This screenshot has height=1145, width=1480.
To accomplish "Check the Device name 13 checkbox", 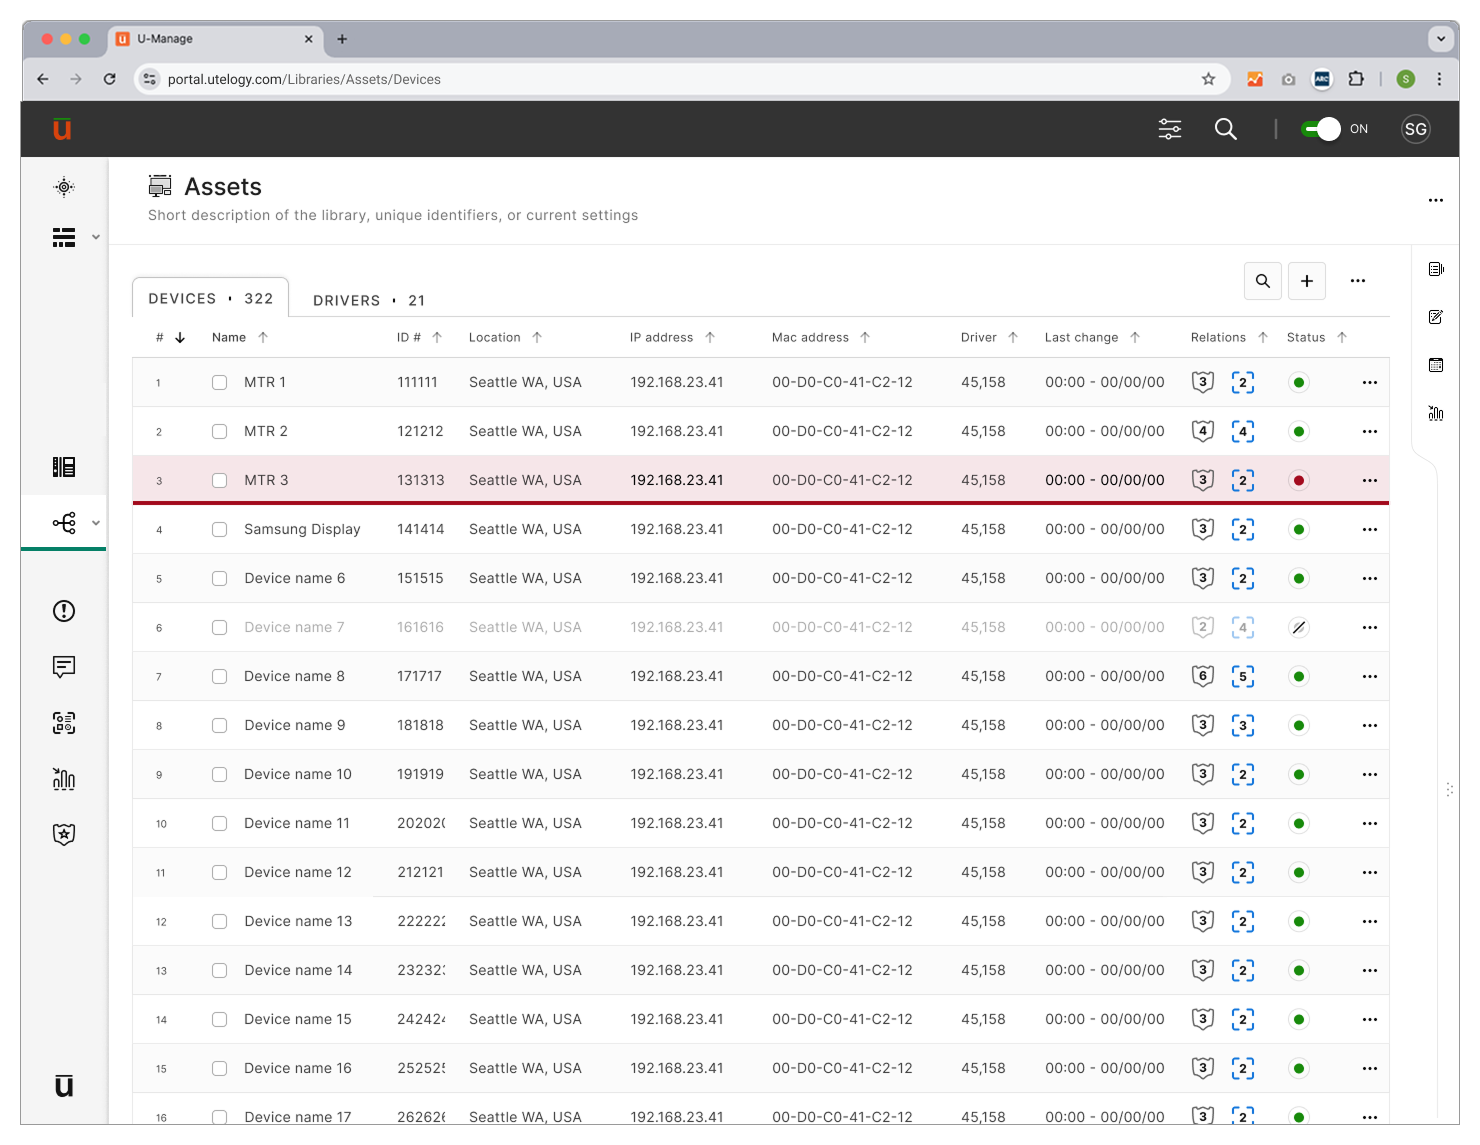I will pyautogui.click(x=219, y=922).
